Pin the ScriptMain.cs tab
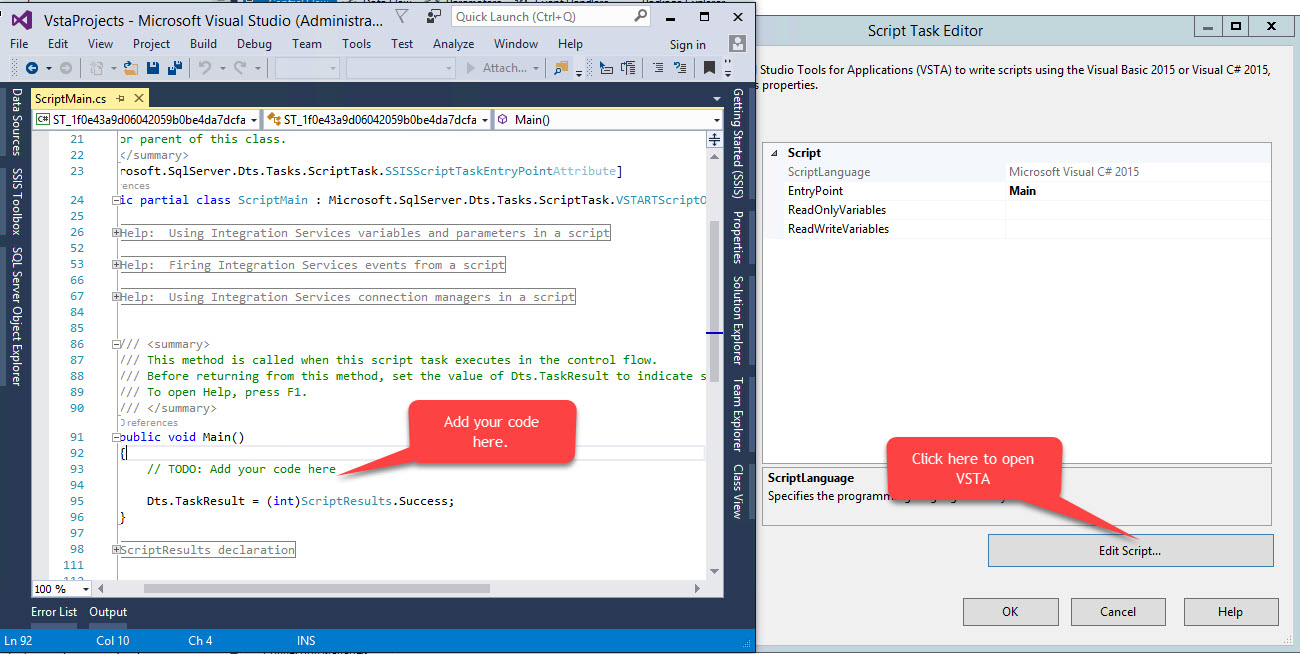The image size is (1300, 654). point(120,98)
